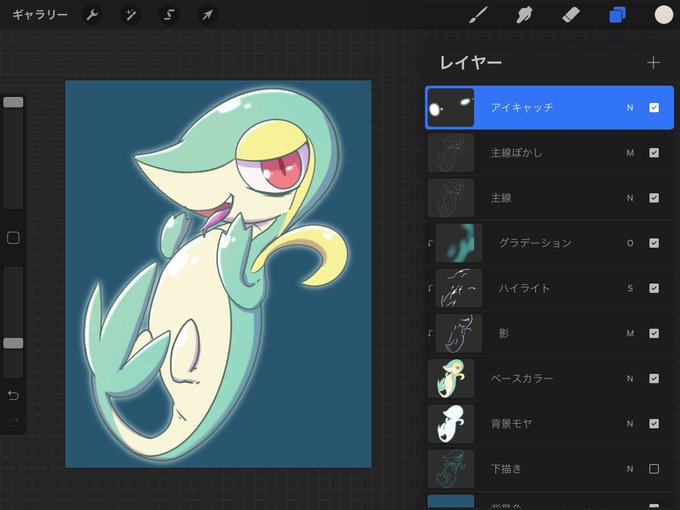Select the Eraser tool

[571, 15]
